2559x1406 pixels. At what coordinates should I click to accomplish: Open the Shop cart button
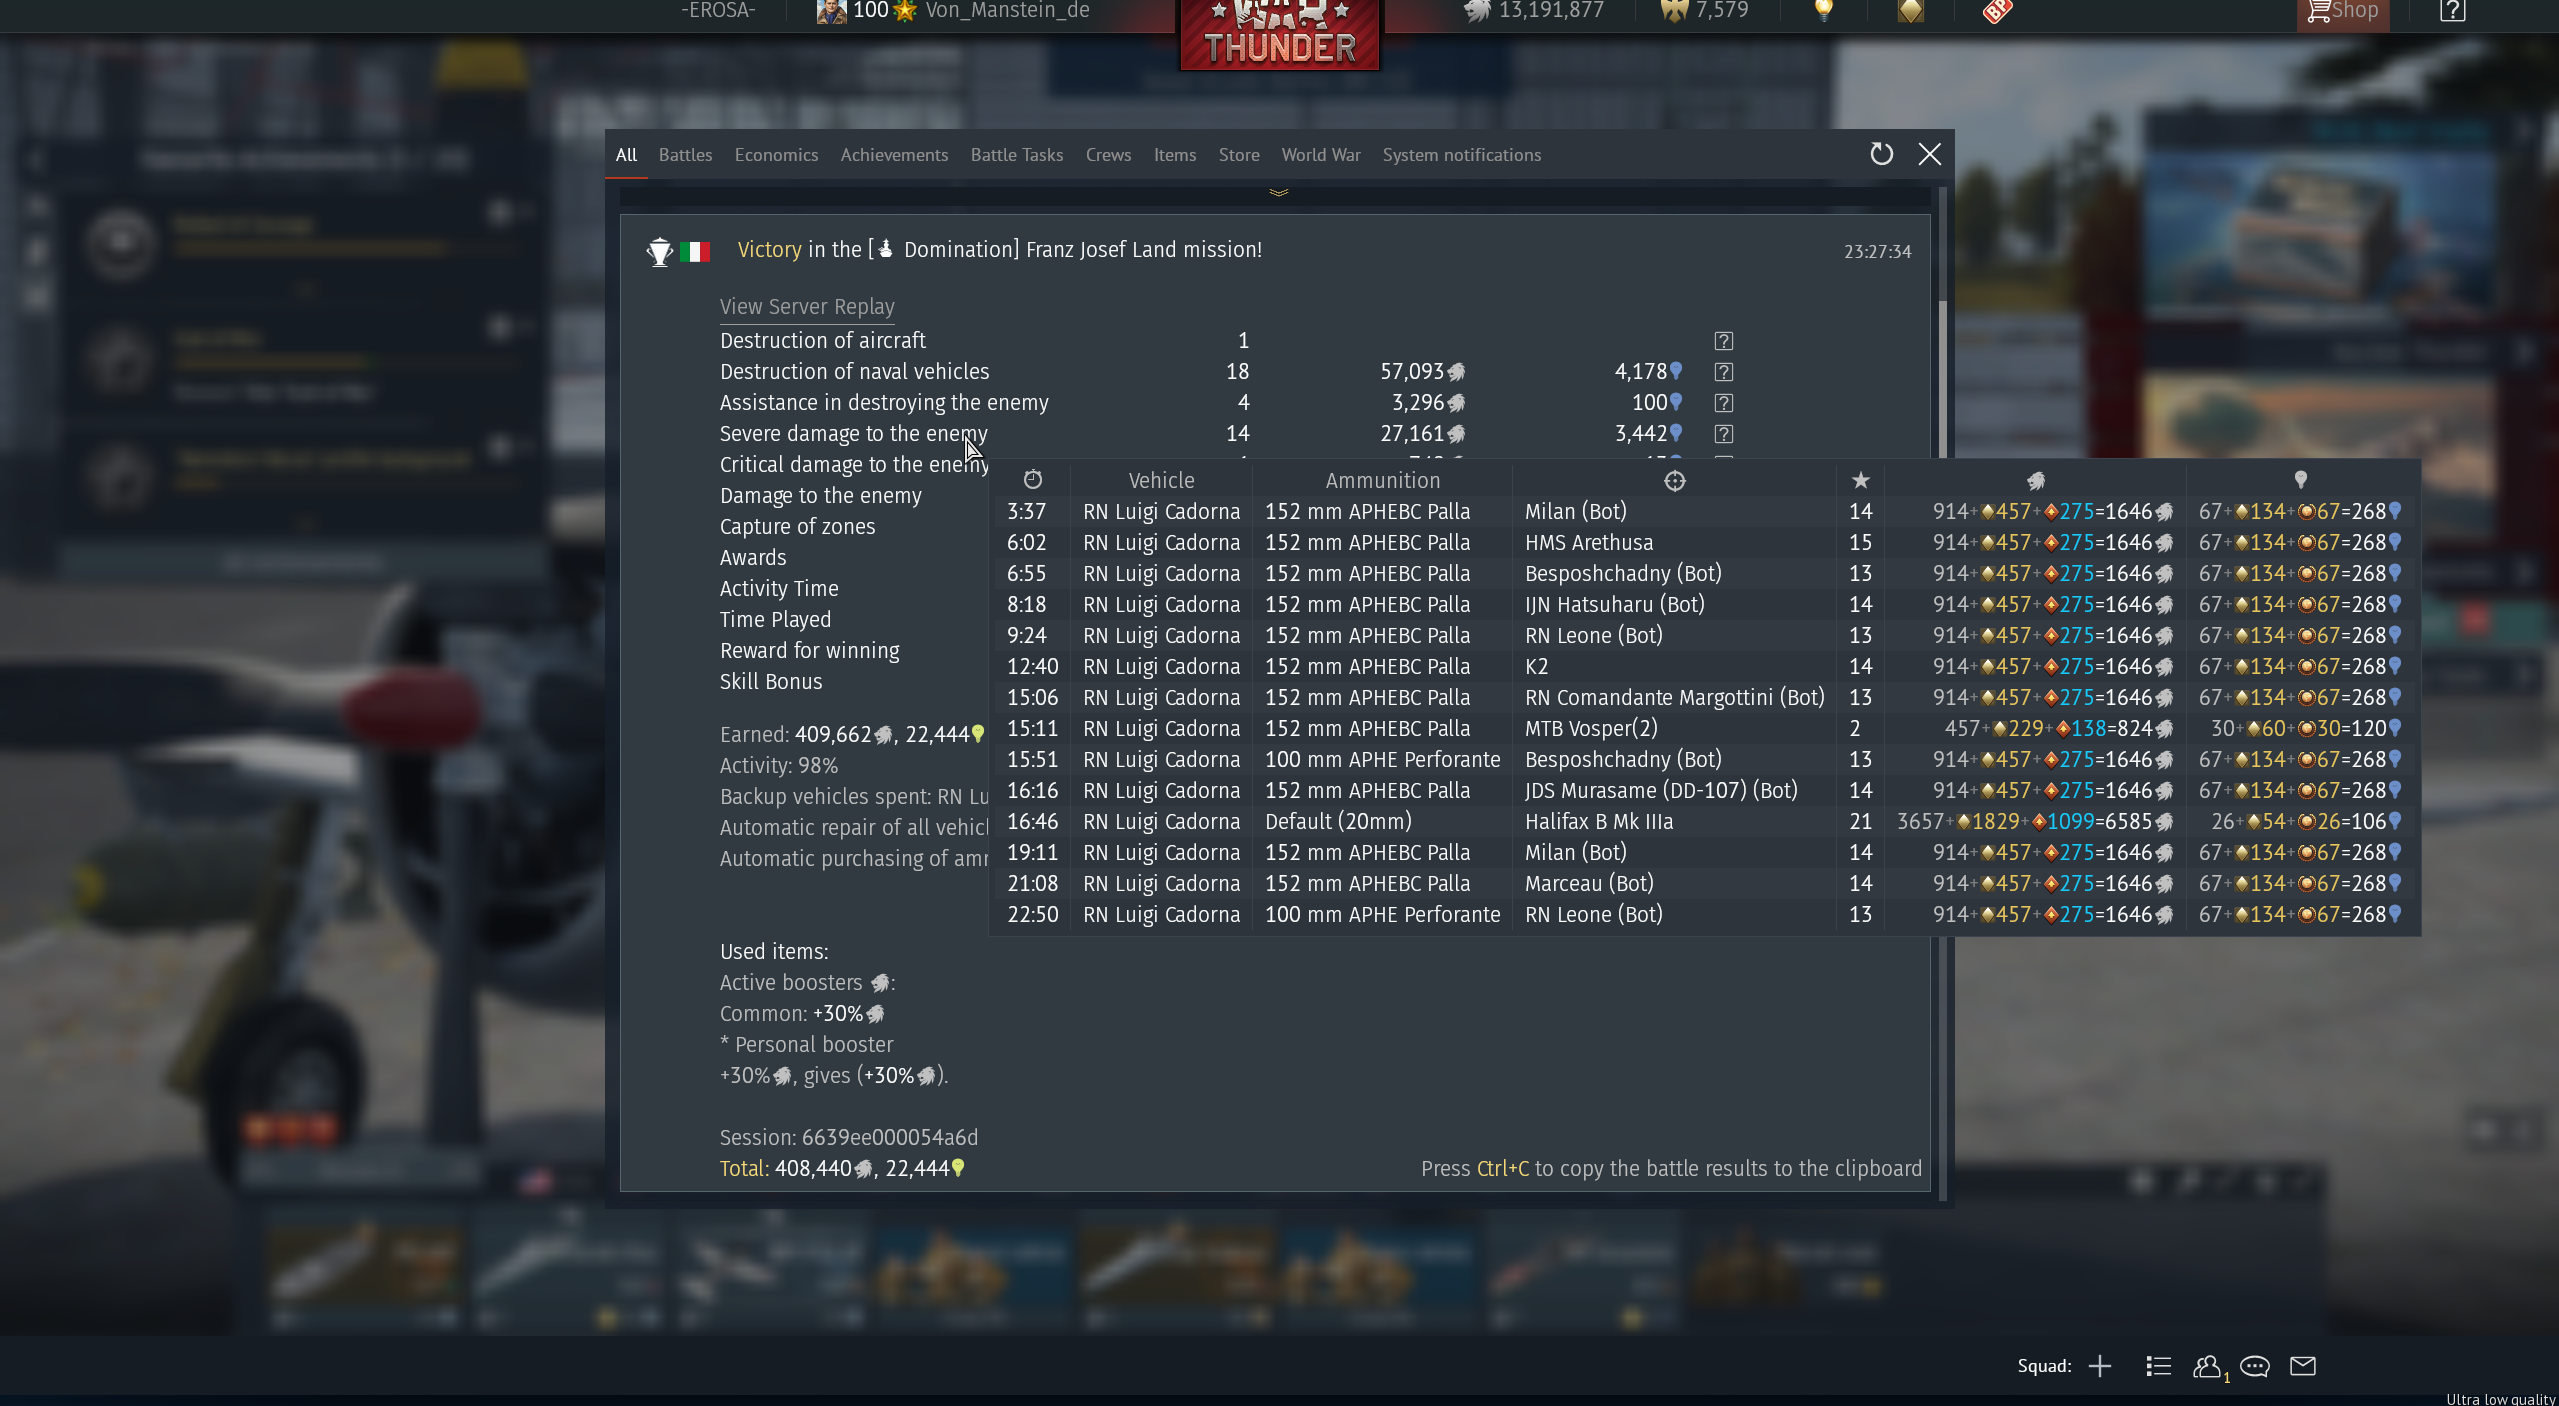(2342, 12)
